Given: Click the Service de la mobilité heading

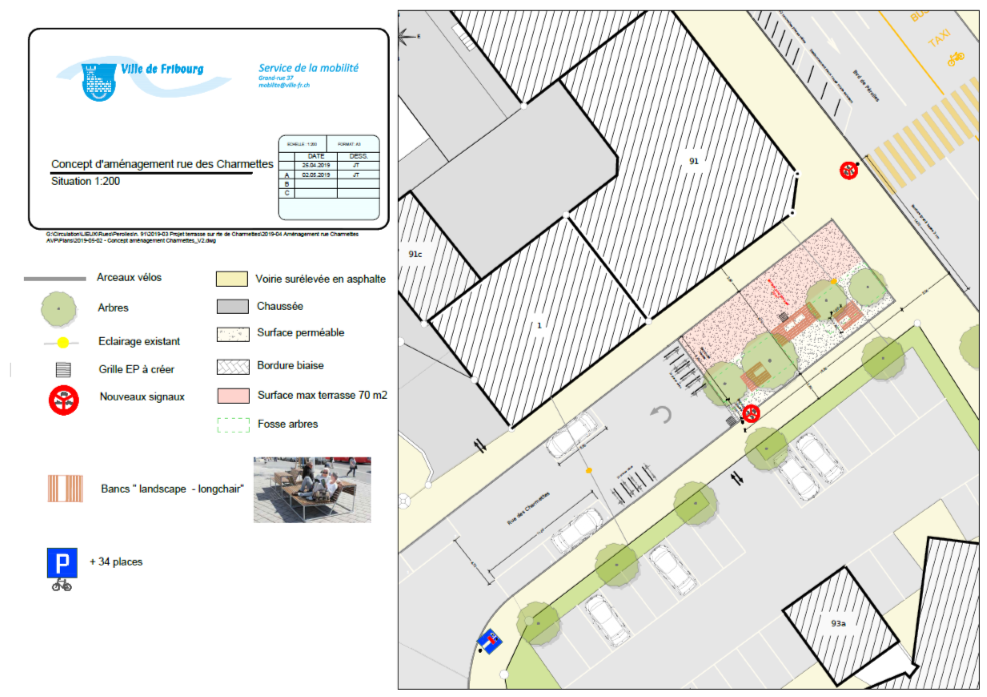Looking at the screenshot, I should 308,68.
